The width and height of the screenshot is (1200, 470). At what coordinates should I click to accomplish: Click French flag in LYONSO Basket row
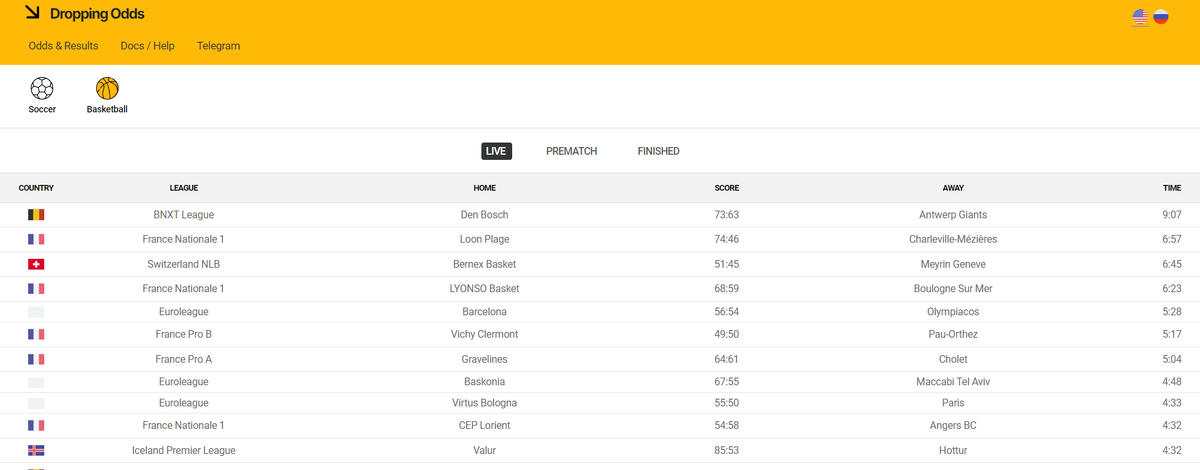(36, 289)
